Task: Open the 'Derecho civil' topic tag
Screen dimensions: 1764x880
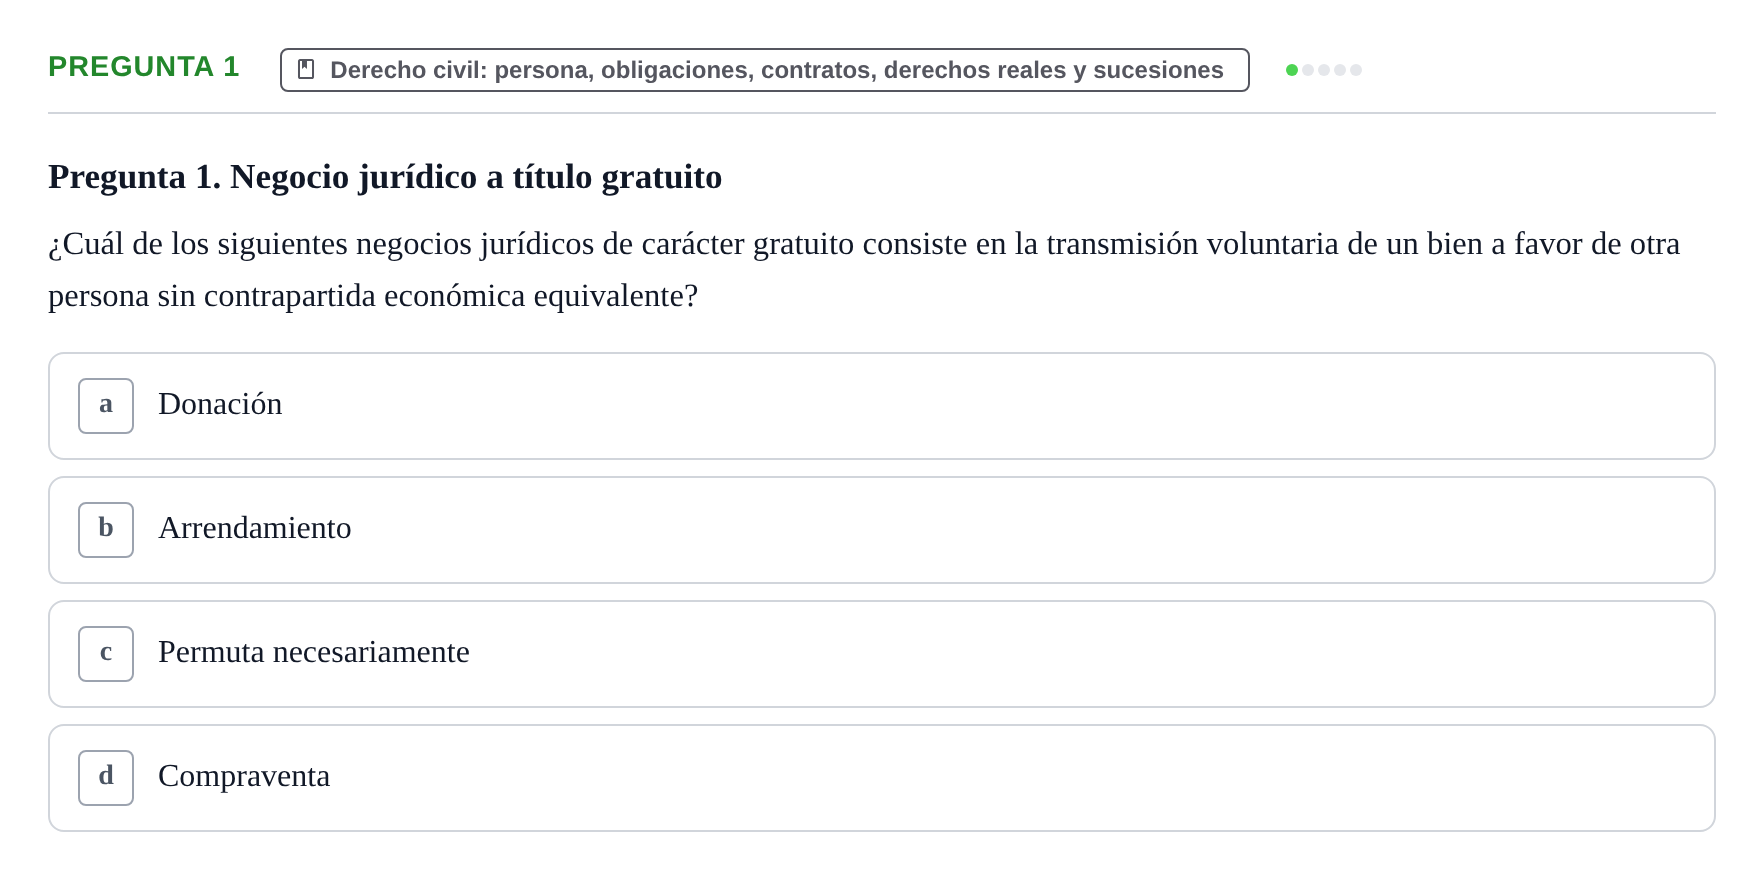Action: pyautogui.click(x=765, y=70)
